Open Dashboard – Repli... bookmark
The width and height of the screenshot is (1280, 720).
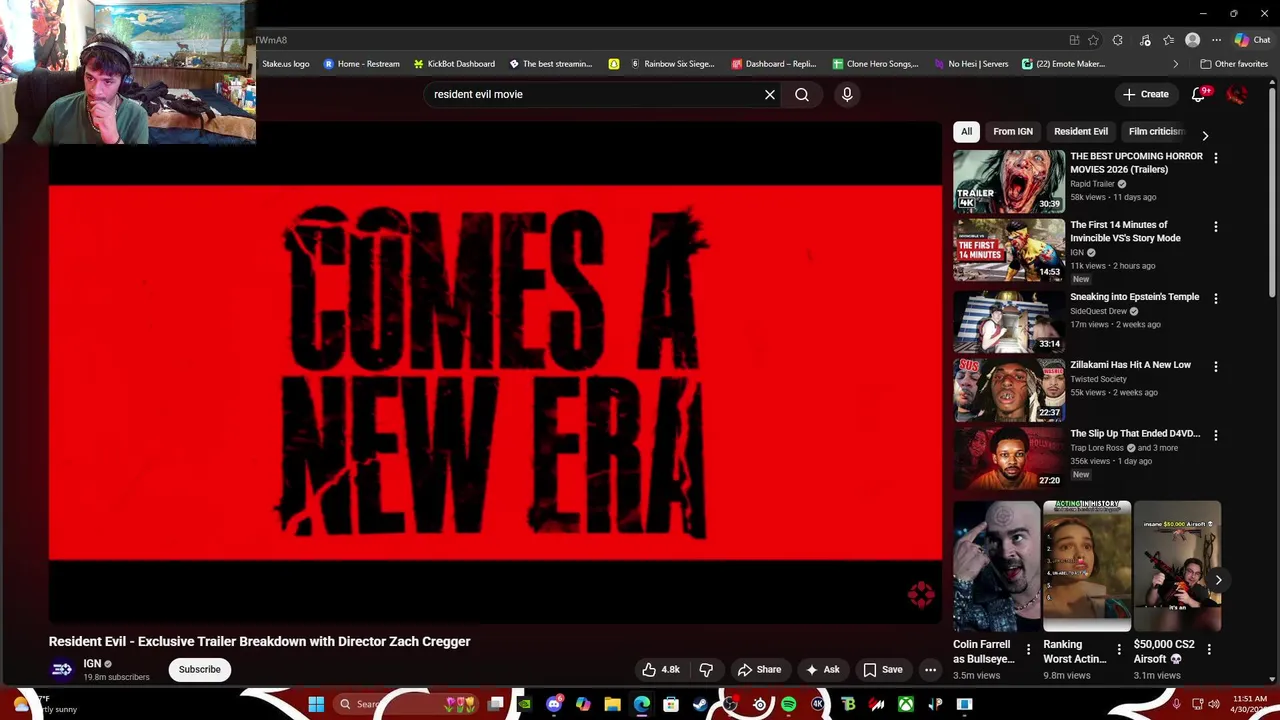pos(774,64)
